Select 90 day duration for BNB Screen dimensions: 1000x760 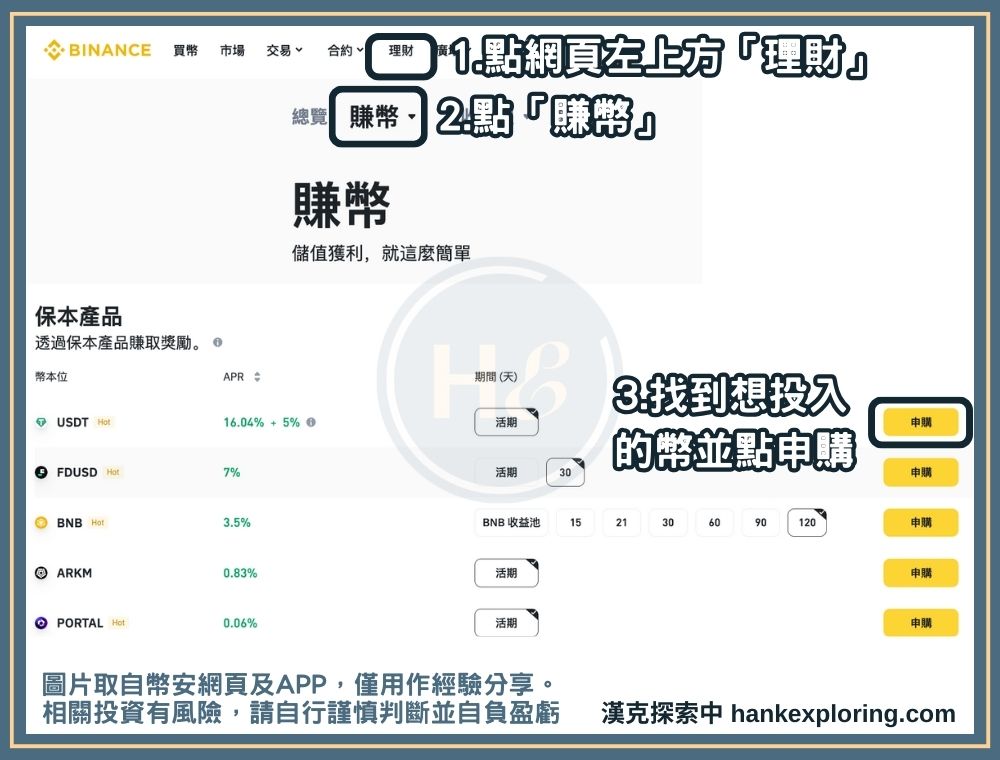click(761, 522)
